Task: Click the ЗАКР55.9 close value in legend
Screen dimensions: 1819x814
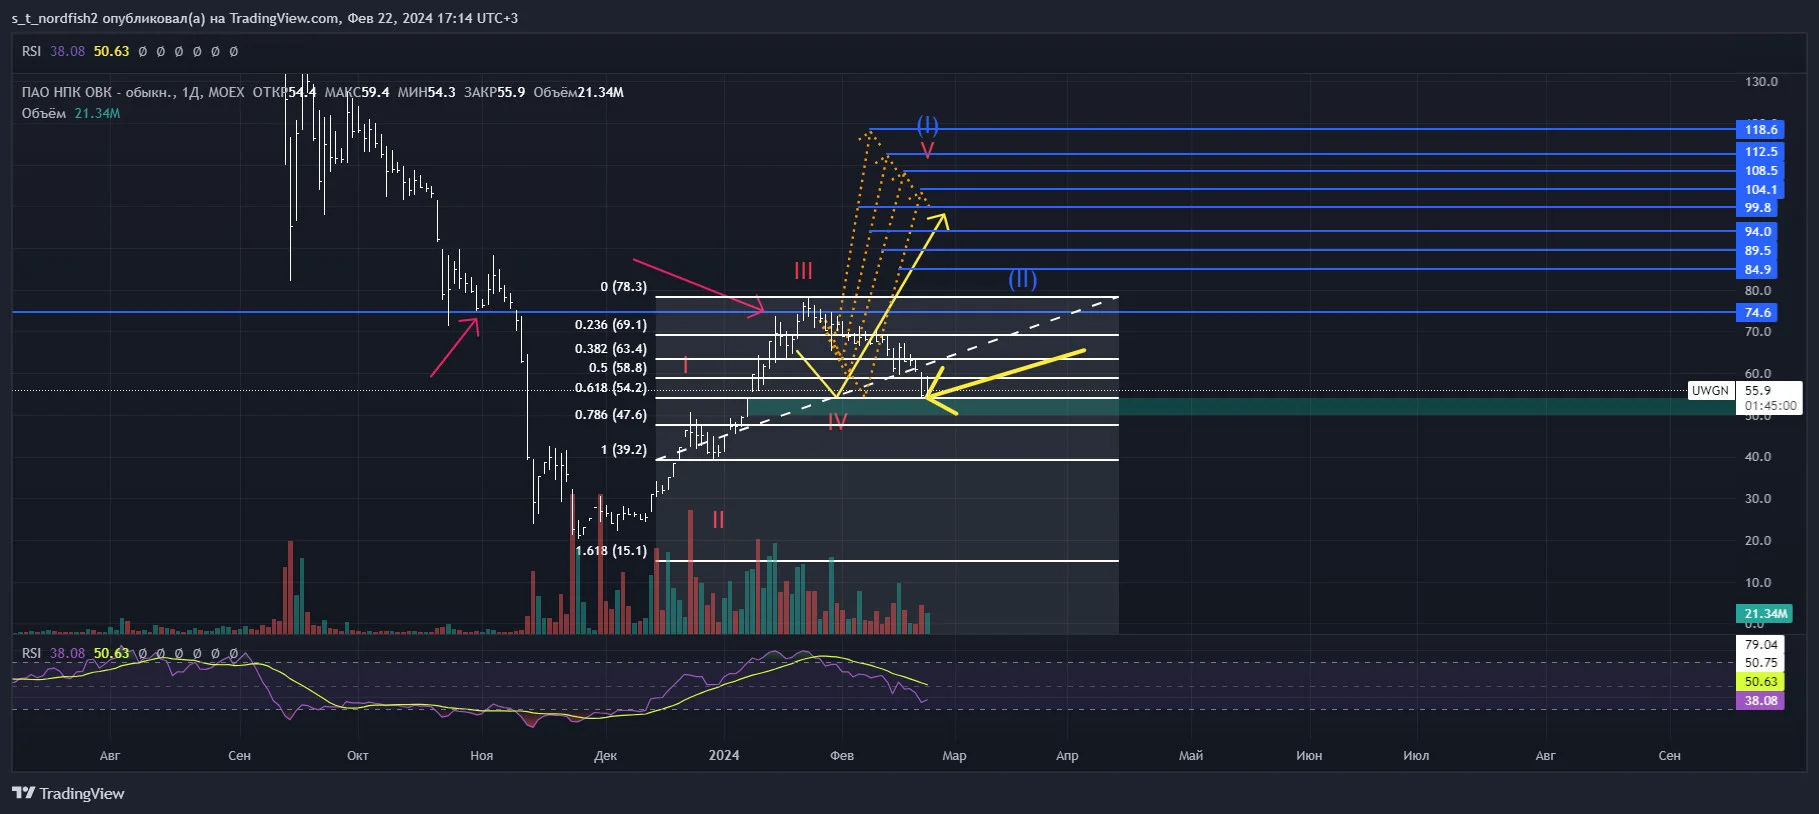Action: 494,92
